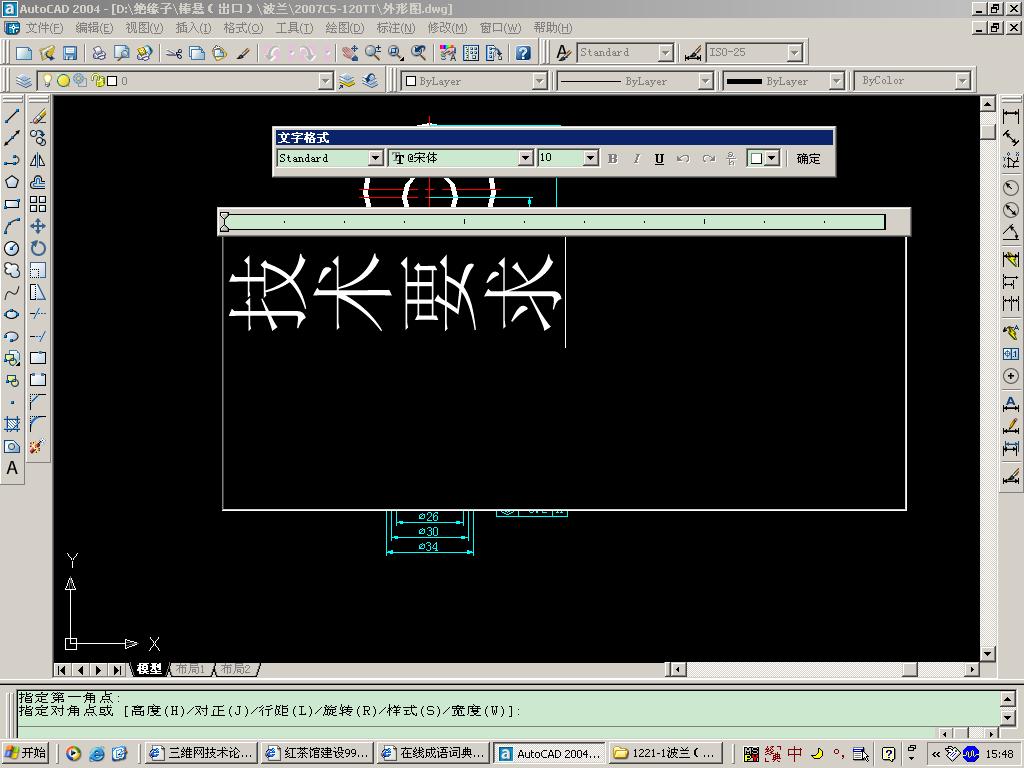1024x768 pixels.
Task: Toggle Bold in text formatting bar
Action: click(613, 159)
